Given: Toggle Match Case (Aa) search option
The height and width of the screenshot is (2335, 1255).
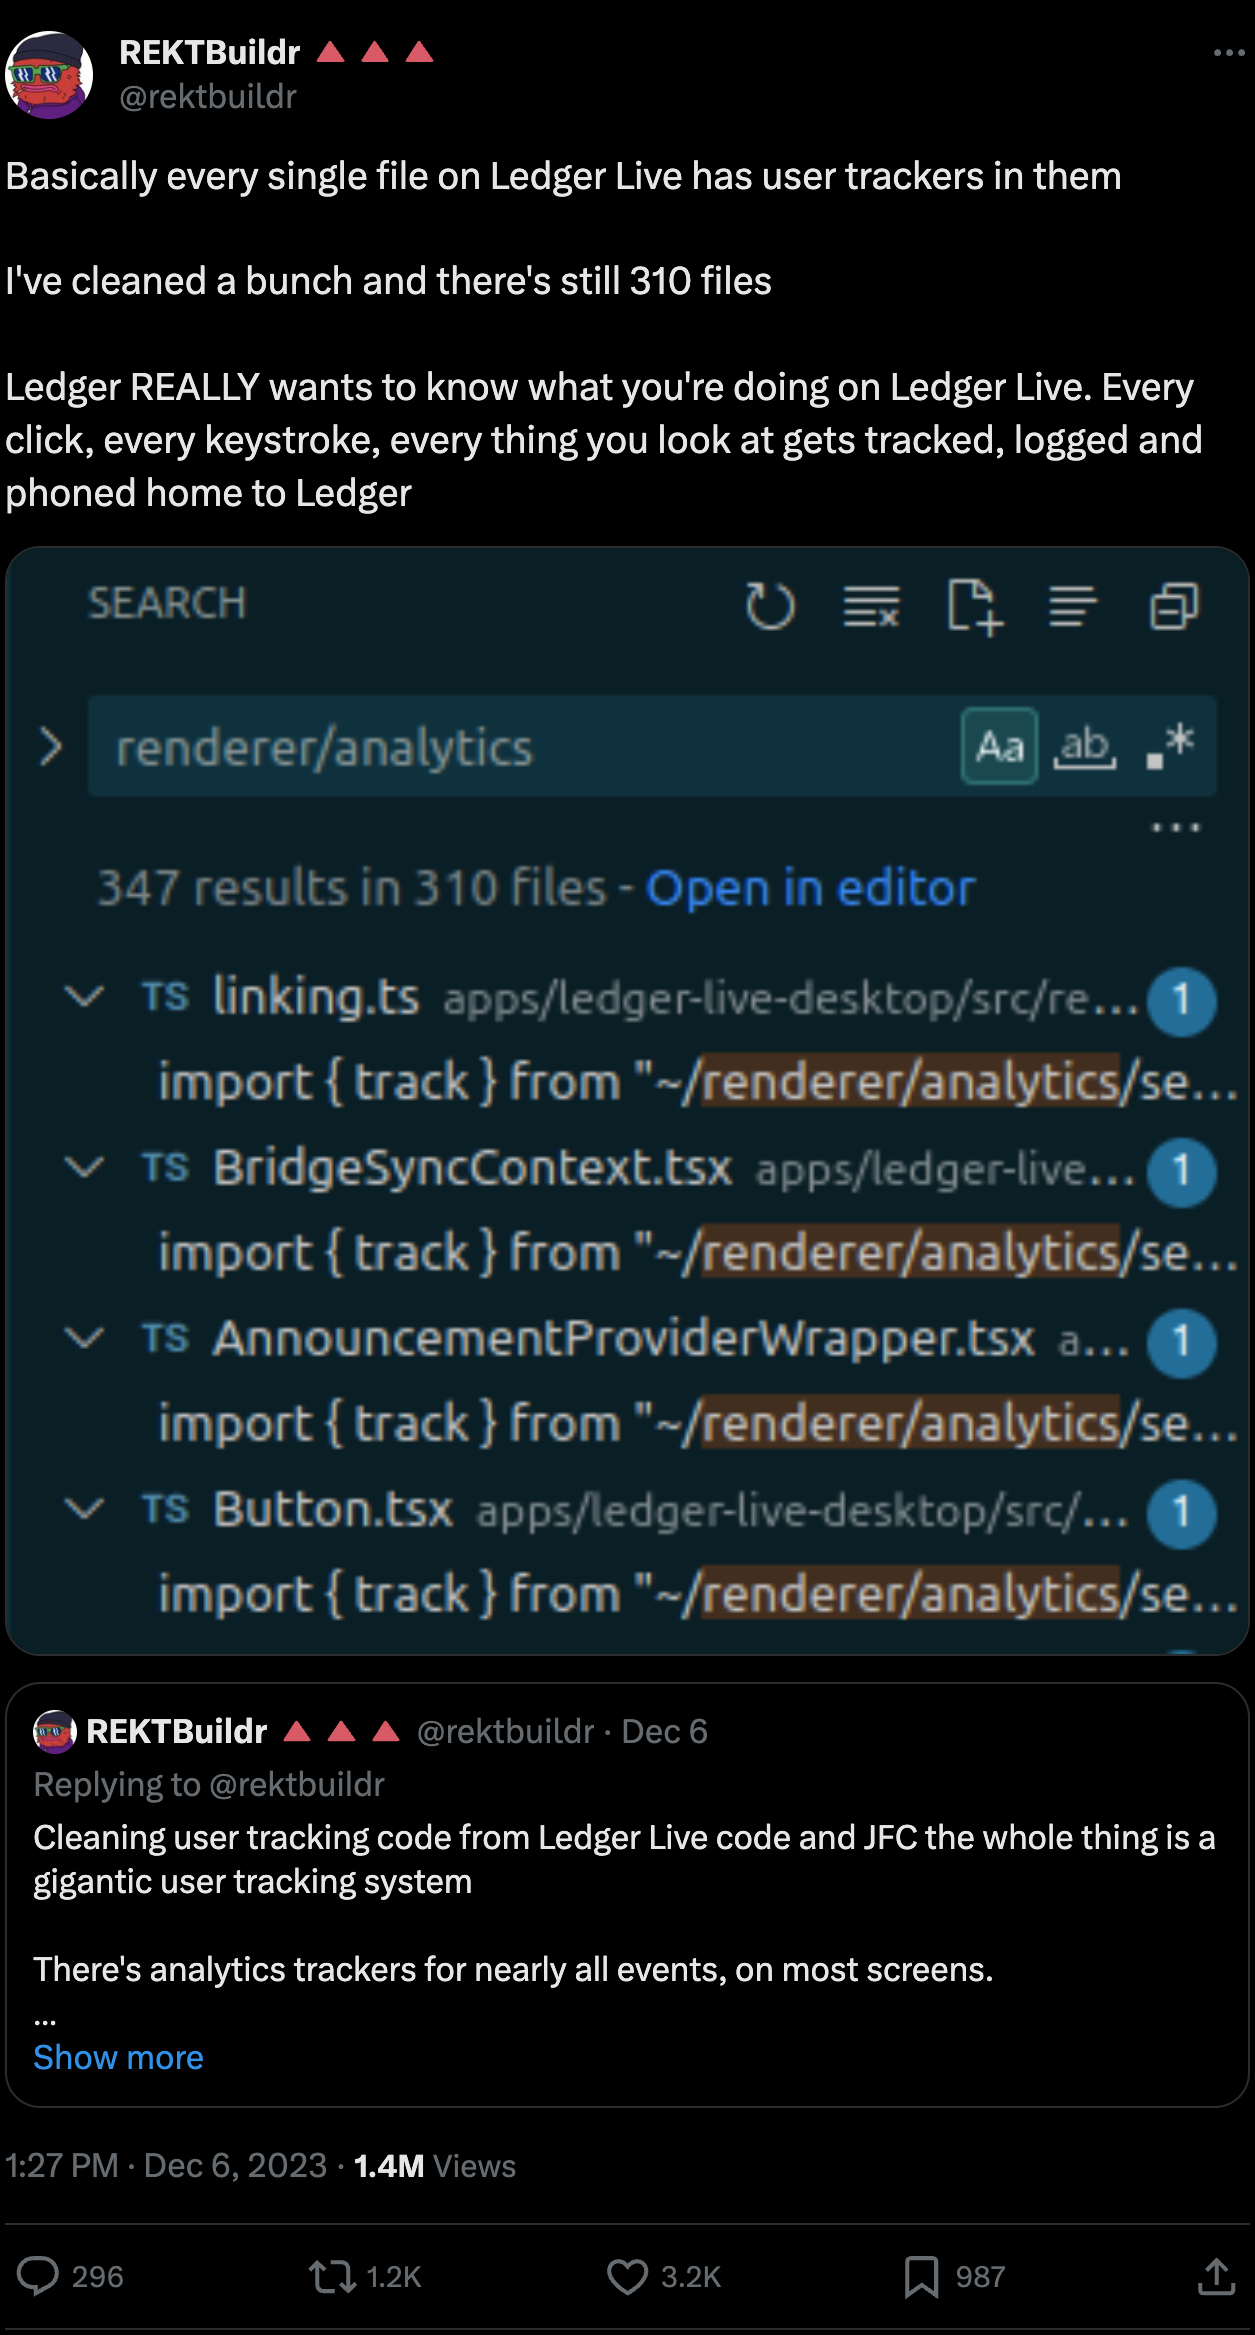Looking at the screenshot, I should 999,746.
